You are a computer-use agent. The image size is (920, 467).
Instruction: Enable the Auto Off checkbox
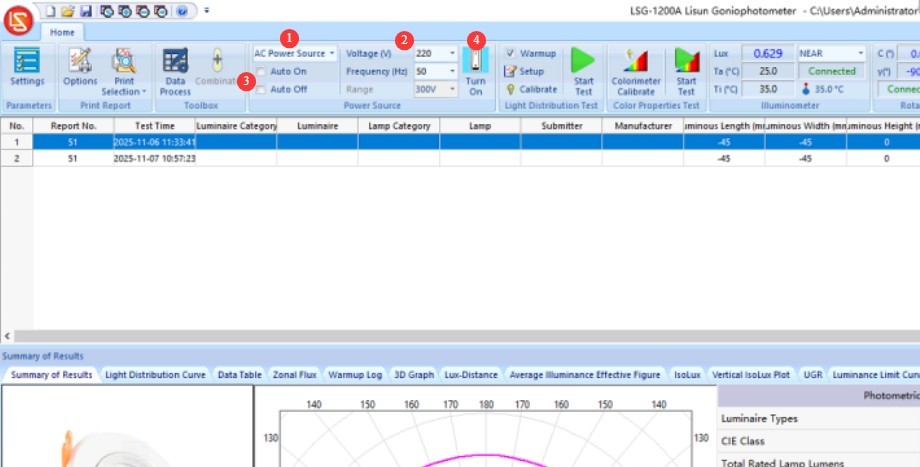(261, 89)
